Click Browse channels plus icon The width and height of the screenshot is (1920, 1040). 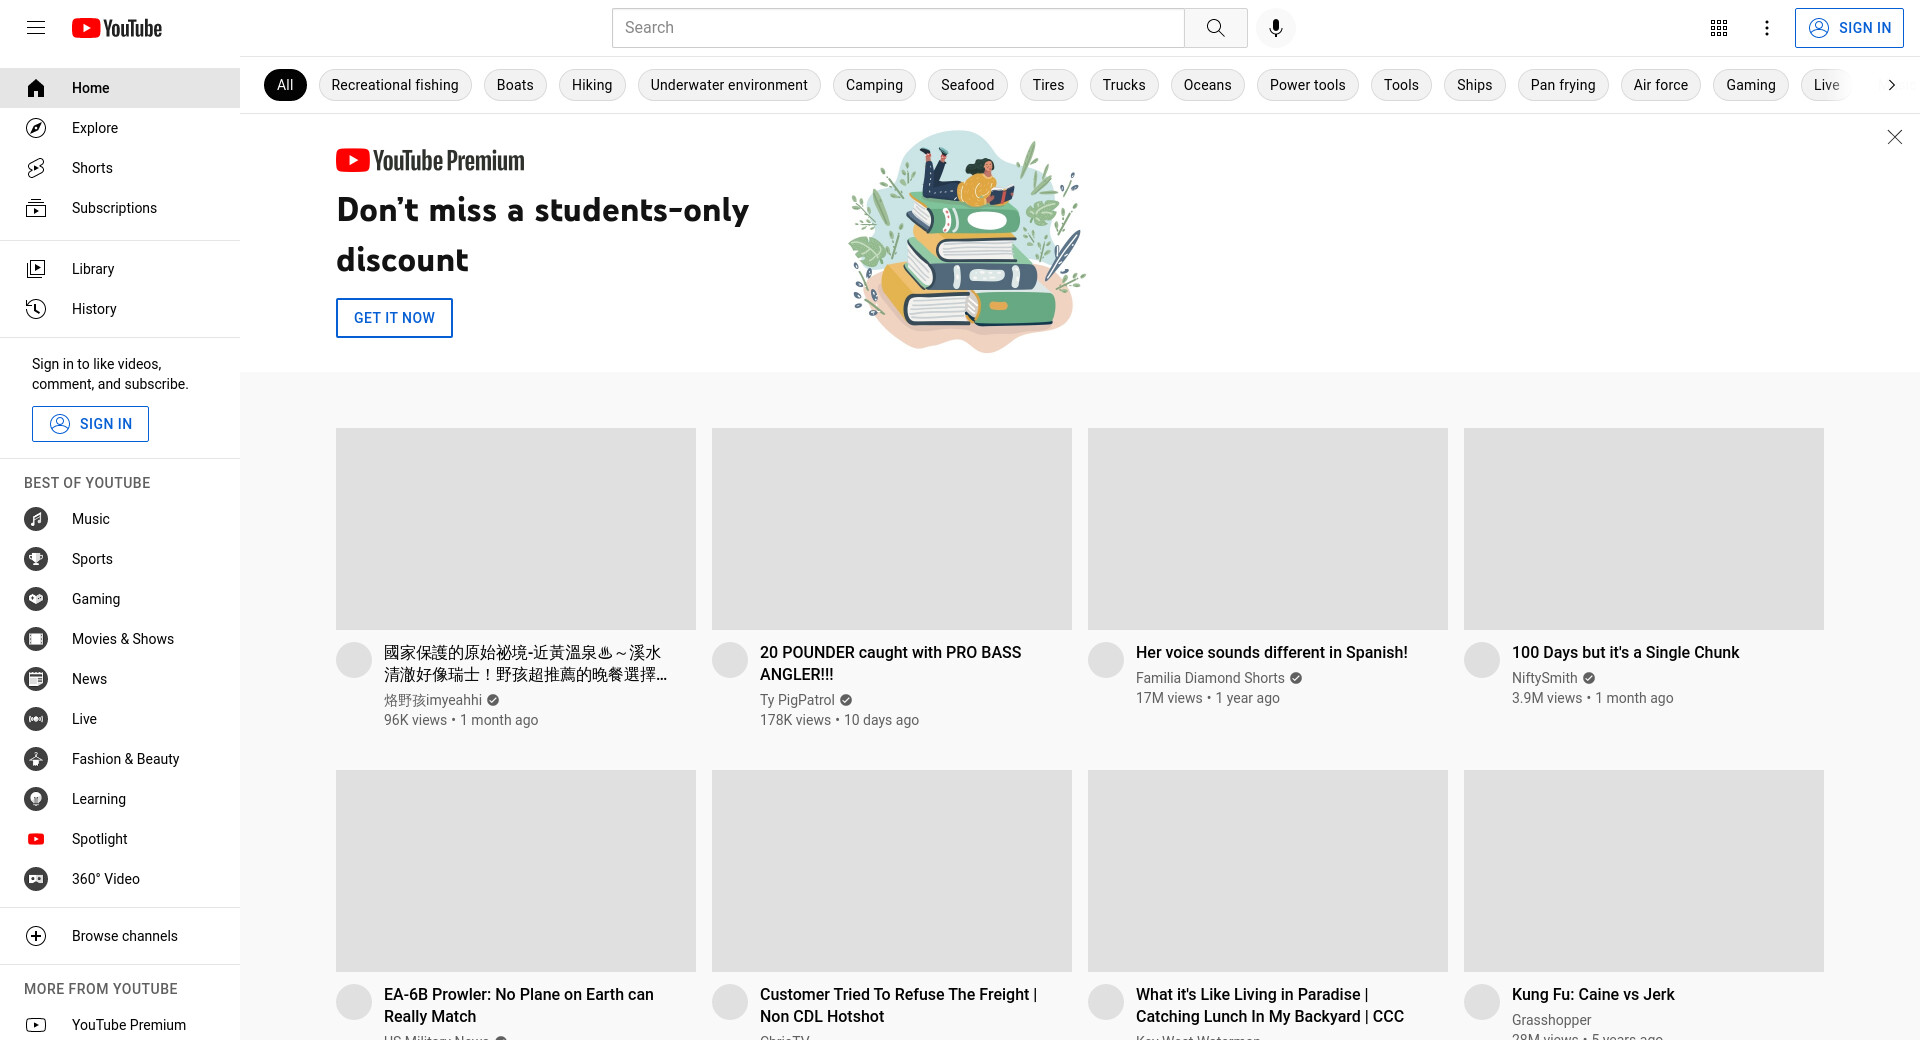pyautogui.click(x=36, y=936)
